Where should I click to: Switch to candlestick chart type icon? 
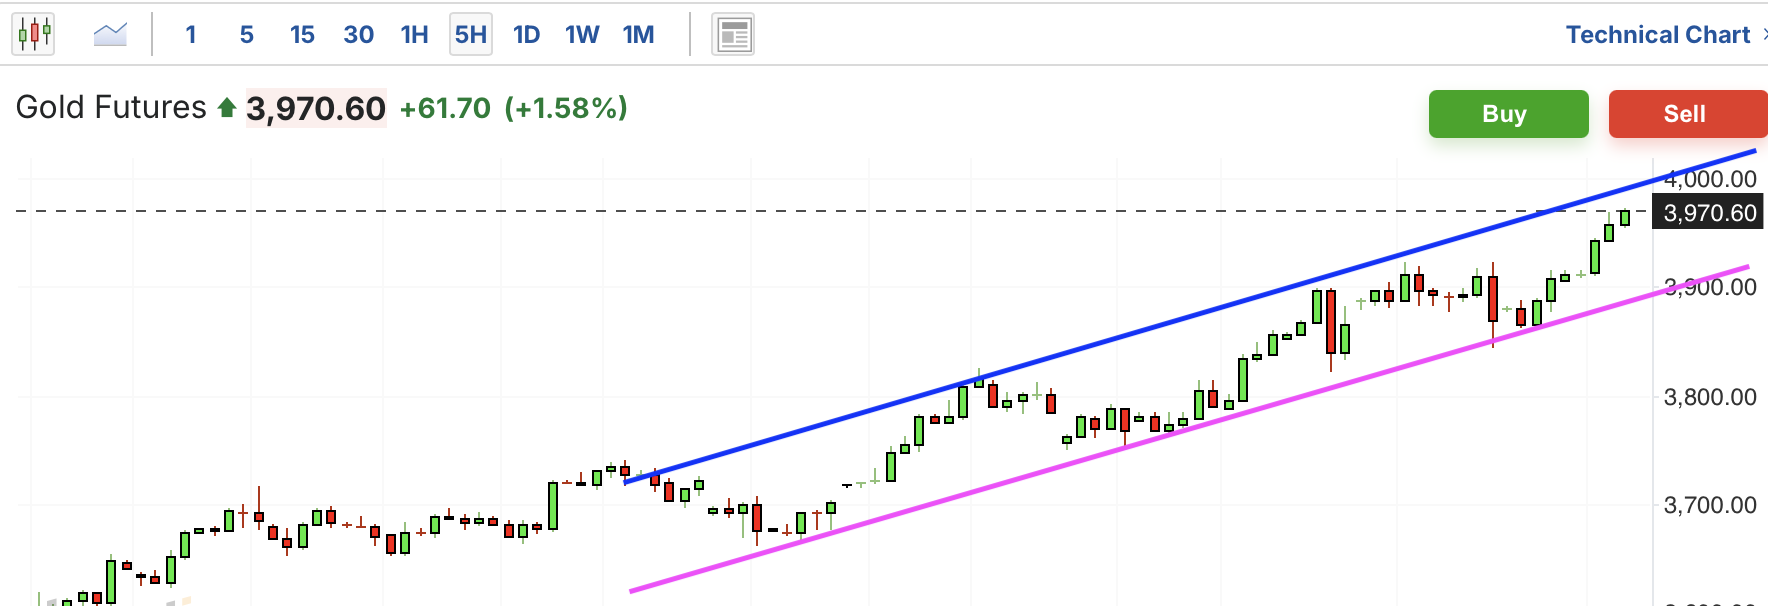click(33, 34)
